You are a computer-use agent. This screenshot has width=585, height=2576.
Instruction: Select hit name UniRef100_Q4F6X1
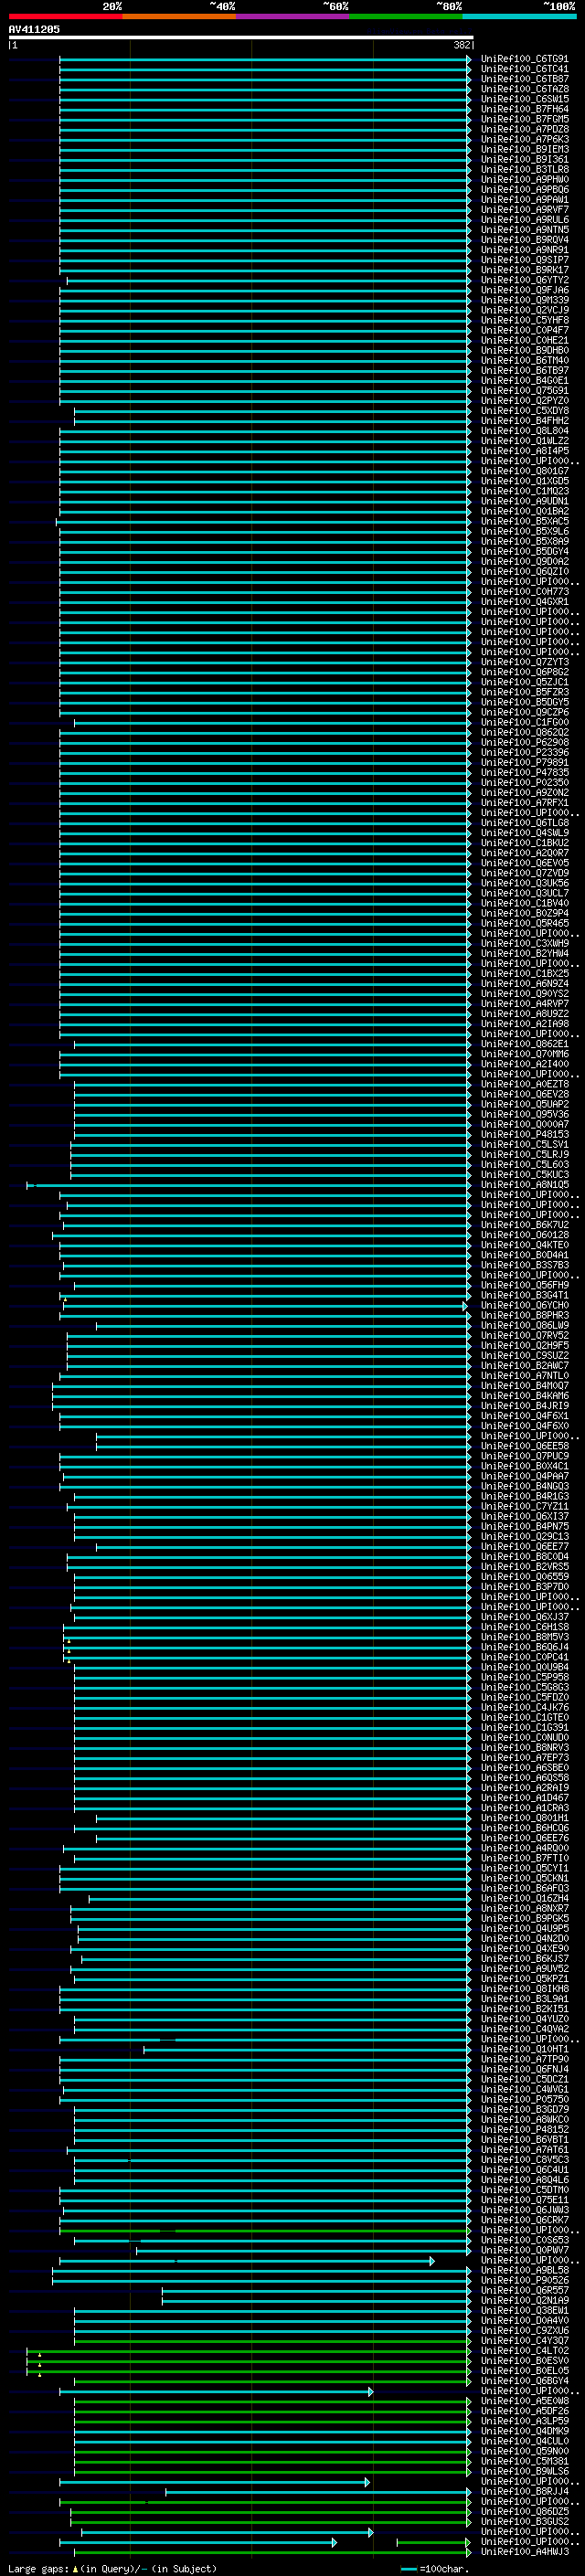524,1416
